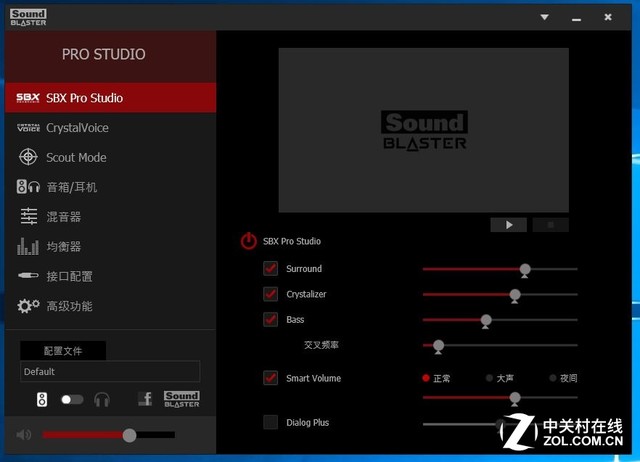
Task: Click the gears icon for advanced features
Action: pos(28,306)
